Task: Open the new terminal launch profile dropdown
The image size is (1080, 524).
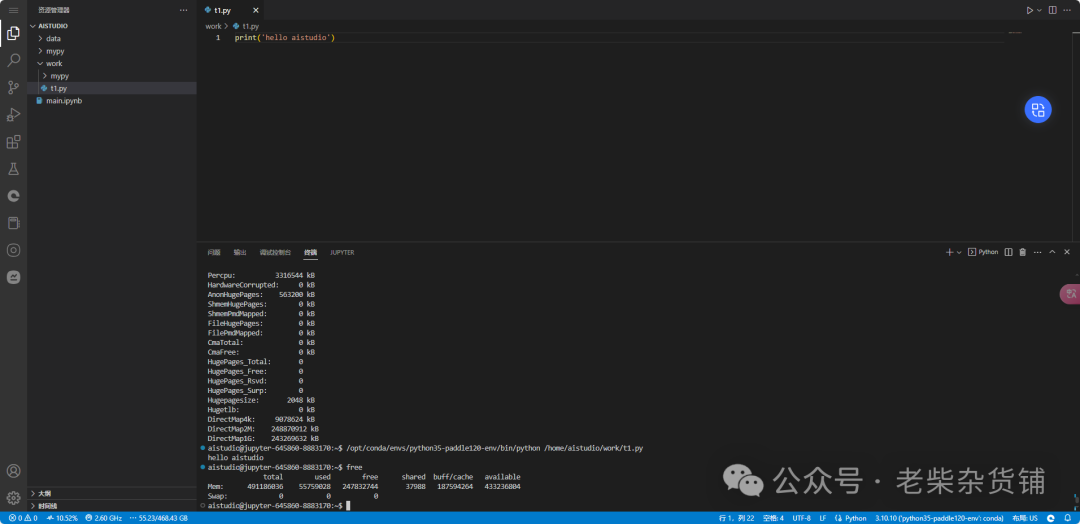Action: pos(959,252)
